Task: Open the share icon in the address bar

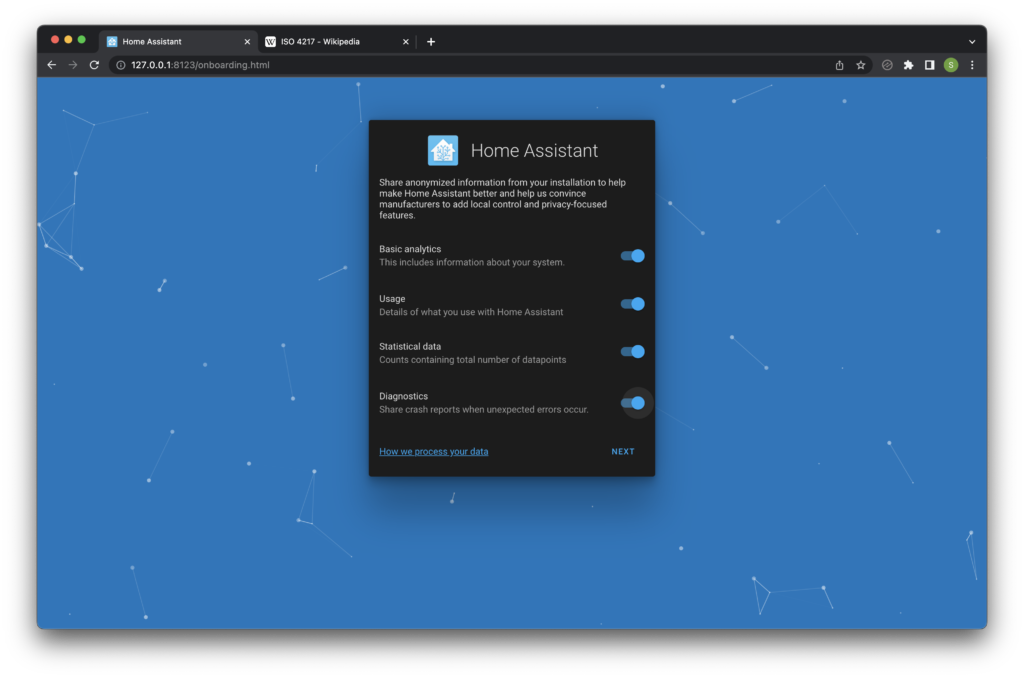Action: click(839, 65)
